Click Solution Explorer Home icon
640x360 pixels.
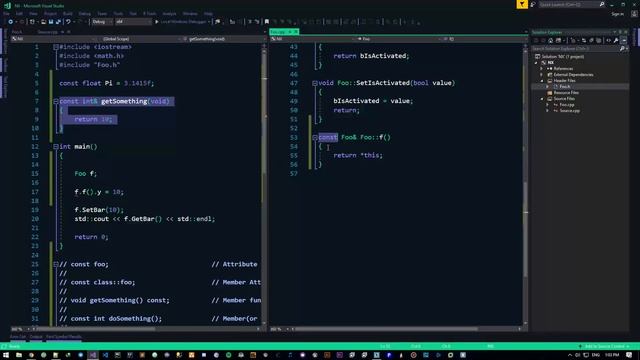pos(551,40)
